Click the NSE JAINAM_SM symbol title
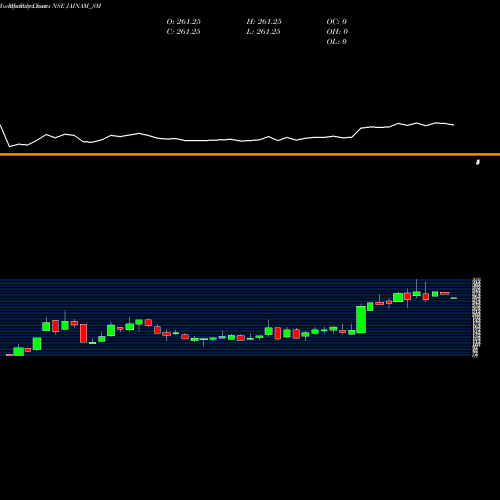 77,6
